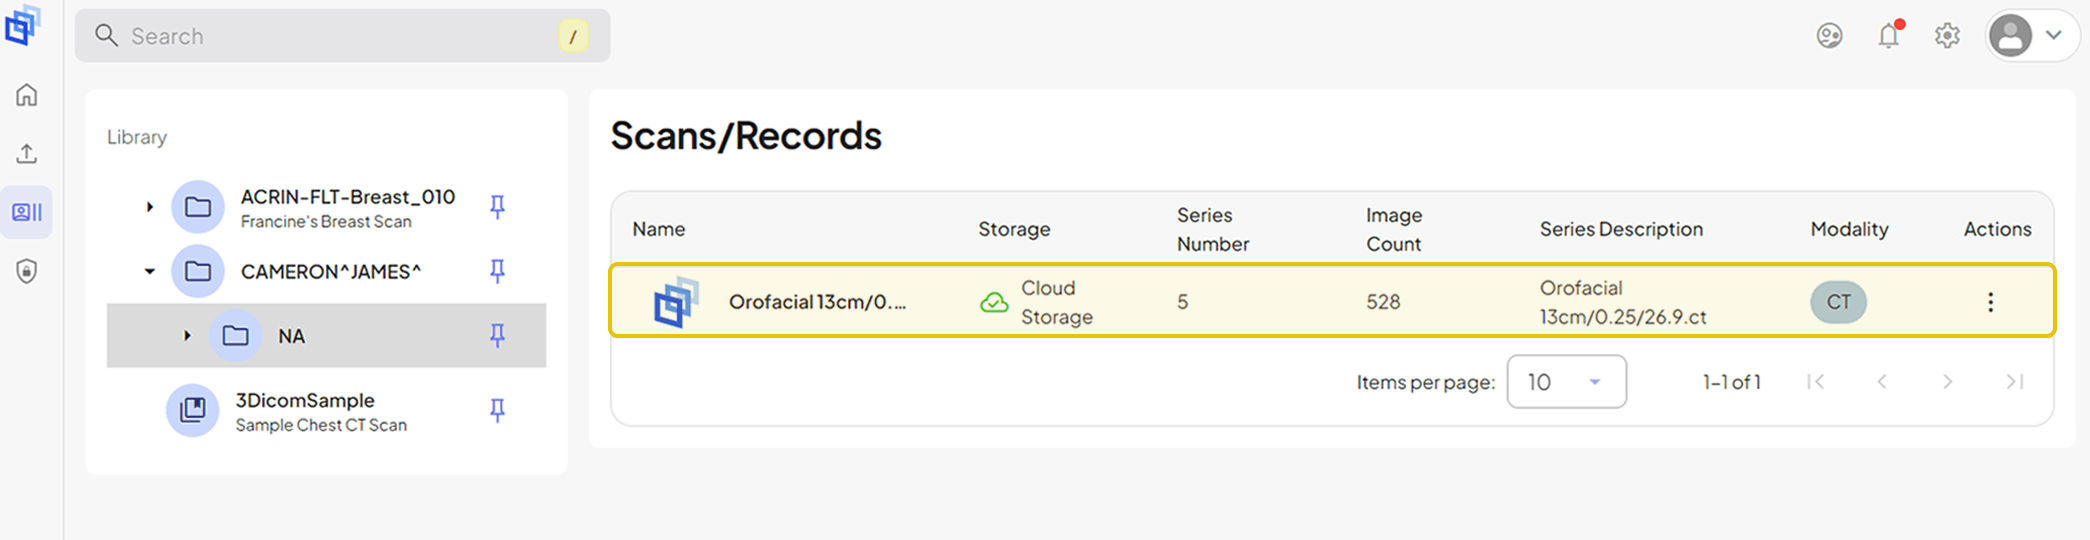Expand the NA subfolder arrow
2090x540 pixels.
click(x=187, y=336)
